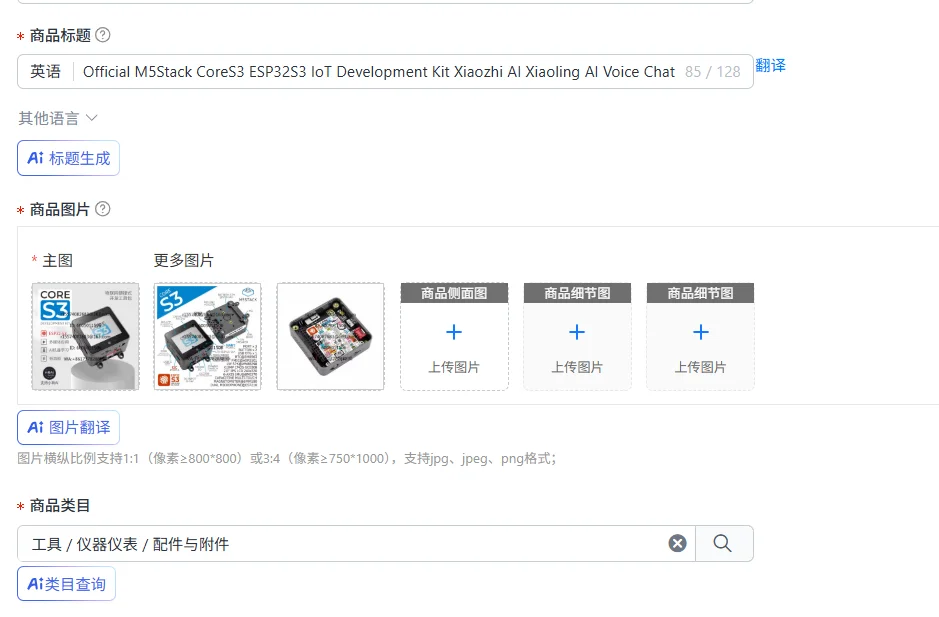
Task: Click the AI 标题生成 button
Action: [x=68, y=158]
